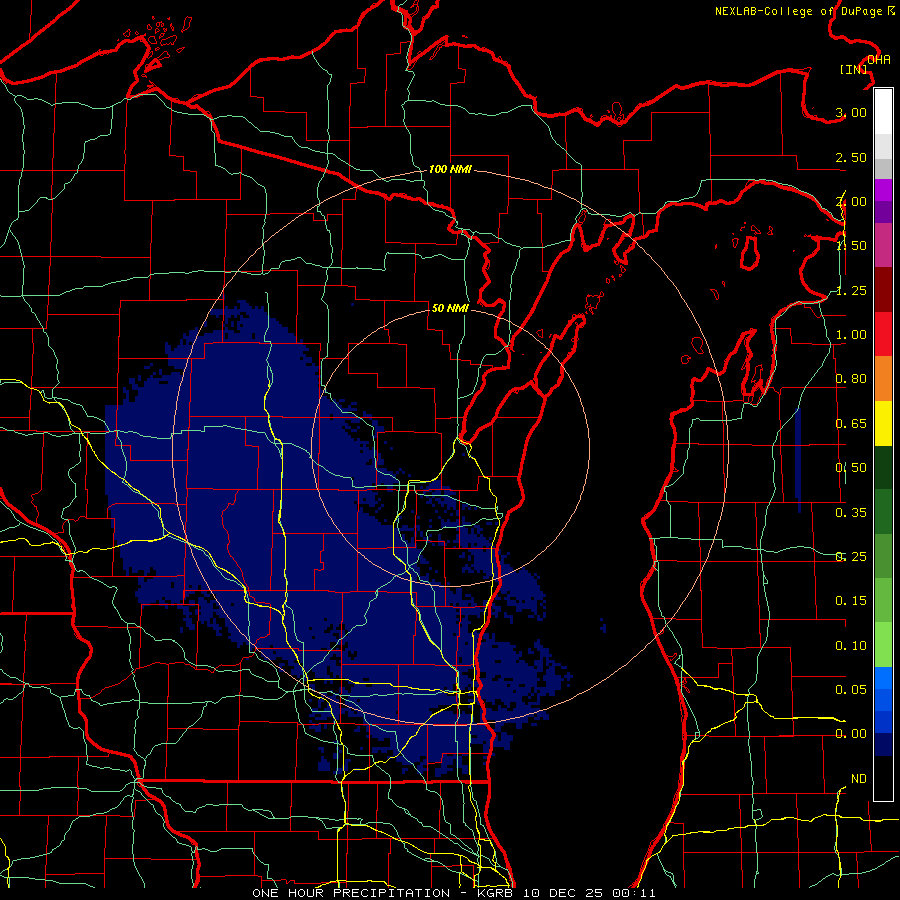The width and height of the screenshot is (900, 900).
Task: Click the 2.50 legend value
Action: pos(851,157)
